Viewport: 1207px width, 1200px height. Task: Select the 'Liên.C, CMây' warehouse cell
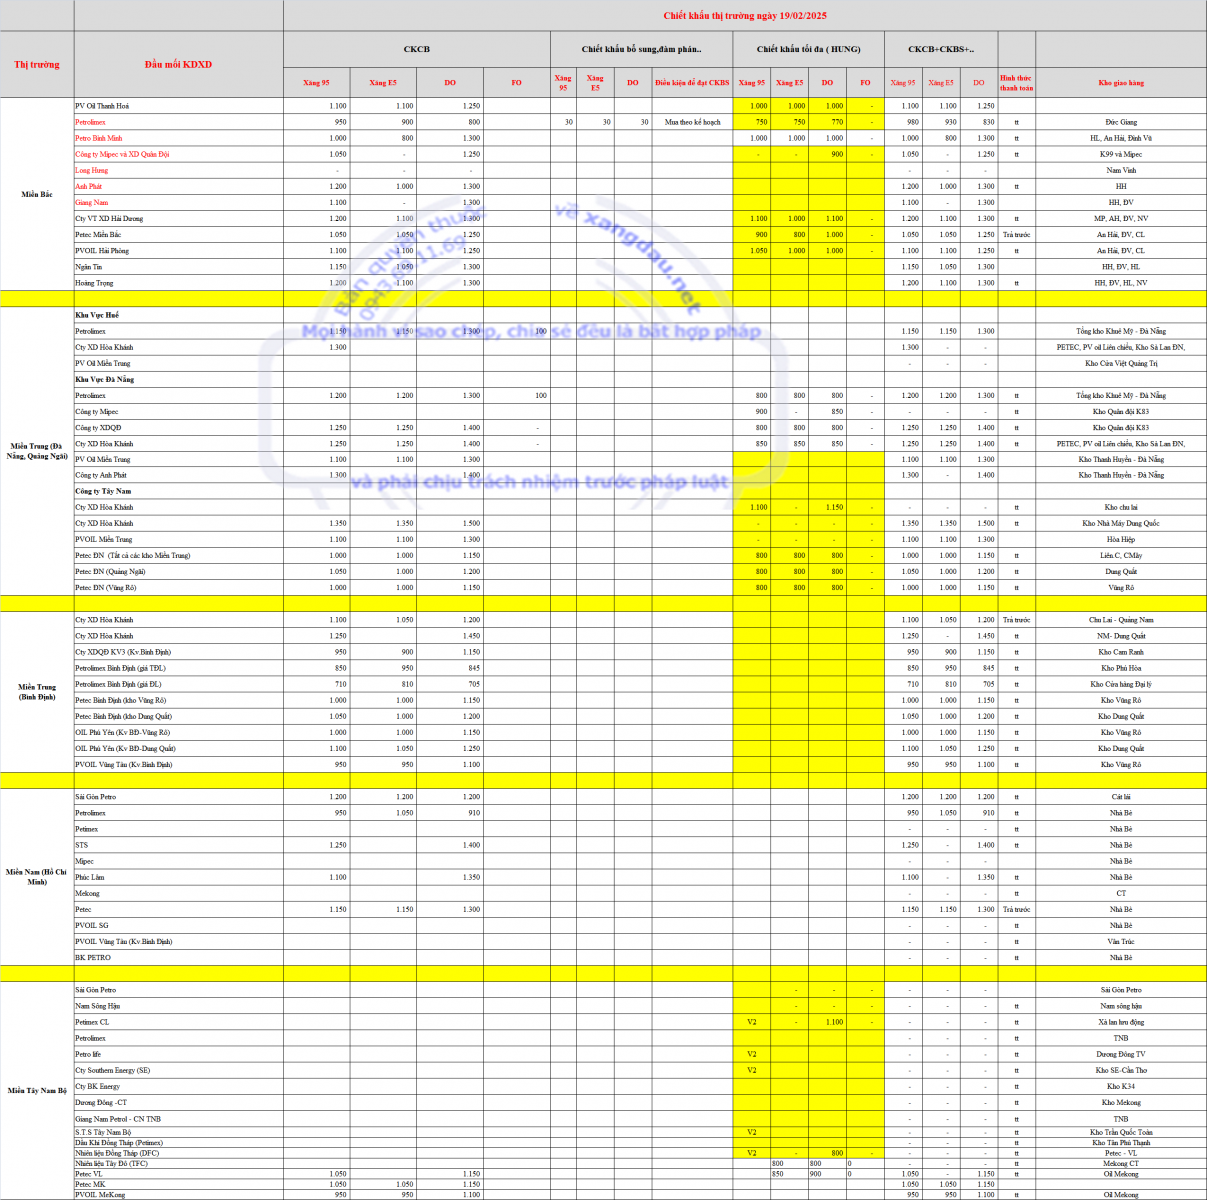[x=1121, y=556]
